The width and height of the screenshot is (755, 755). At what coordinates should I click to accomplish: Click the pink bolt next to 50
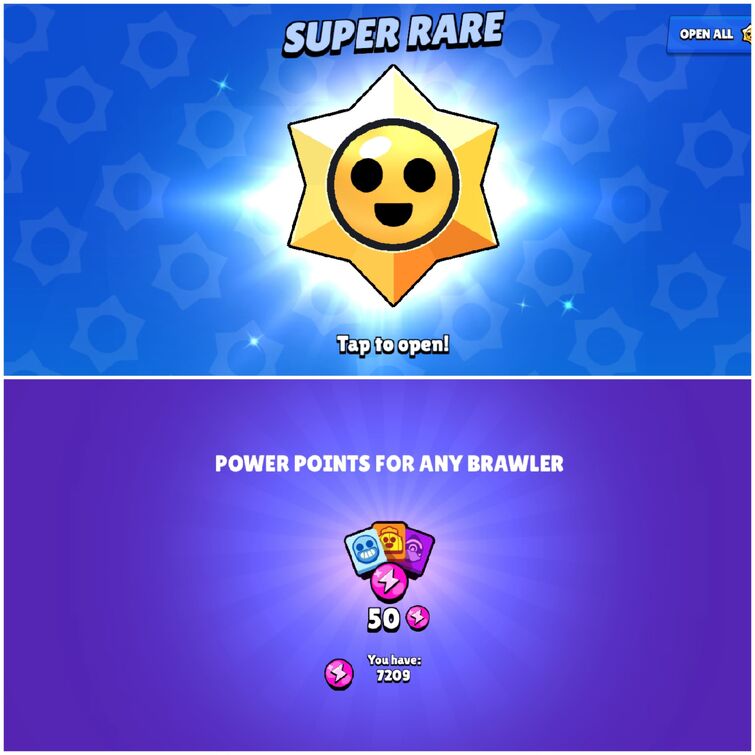(417, 617)
